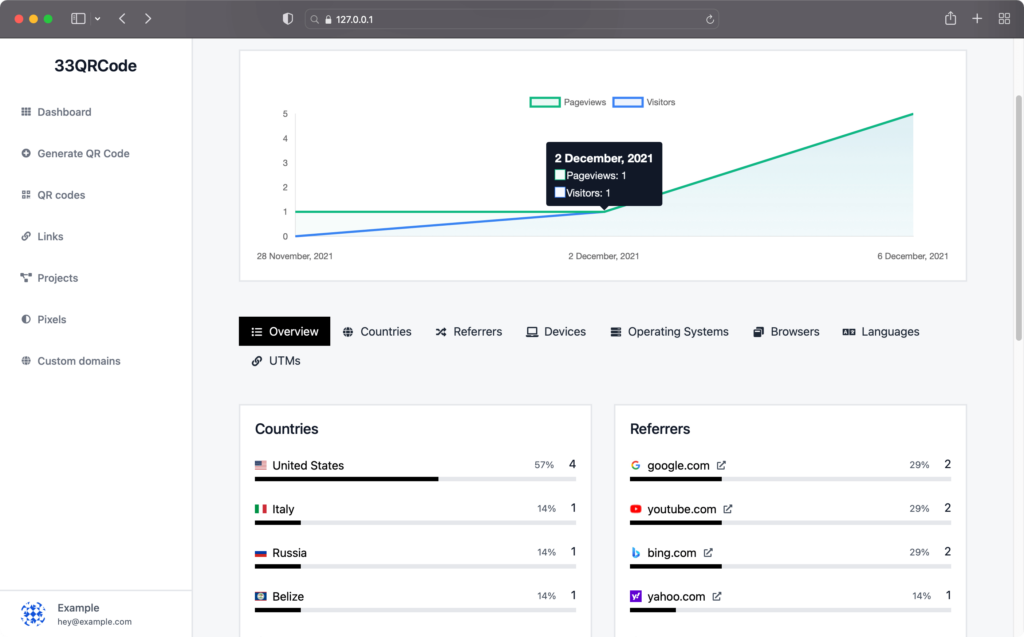Click the page reload icon
This screenshot has width=1024, height=637.
pos(710,19)
